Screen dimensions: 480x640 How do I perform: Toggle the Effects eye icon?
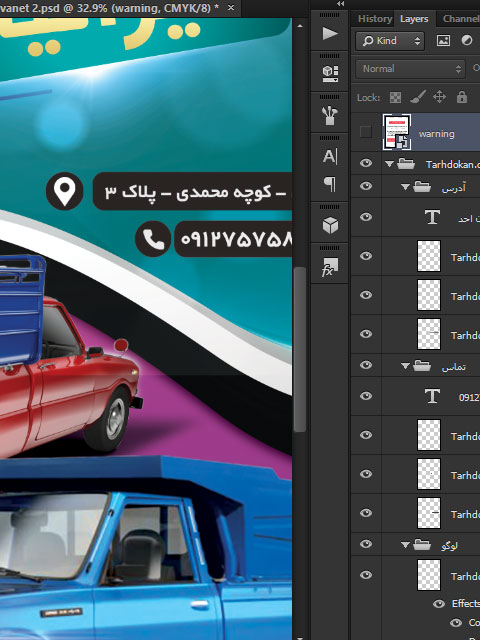pos(439,604)
